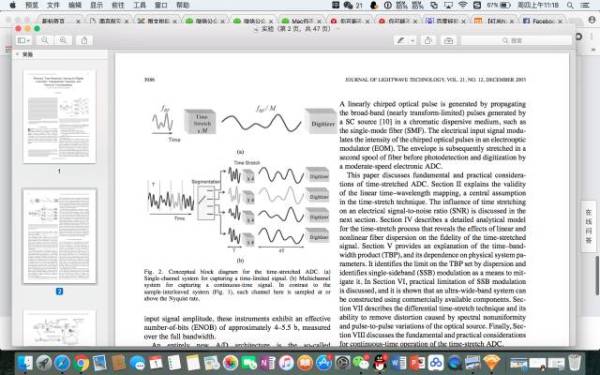Open Photos from the Dock

coord(230,362)
